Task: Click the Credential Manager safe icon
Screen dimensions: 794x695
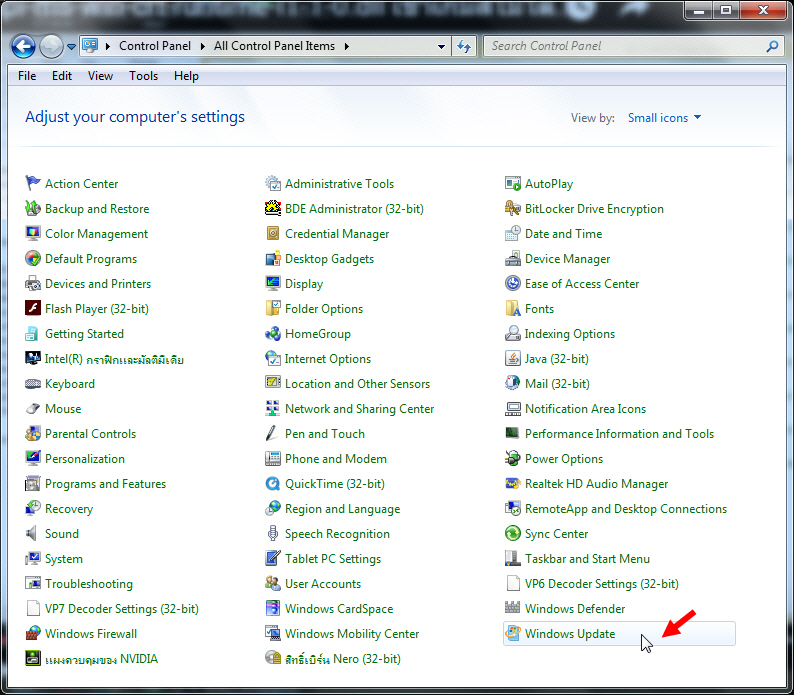Action: 273,233
